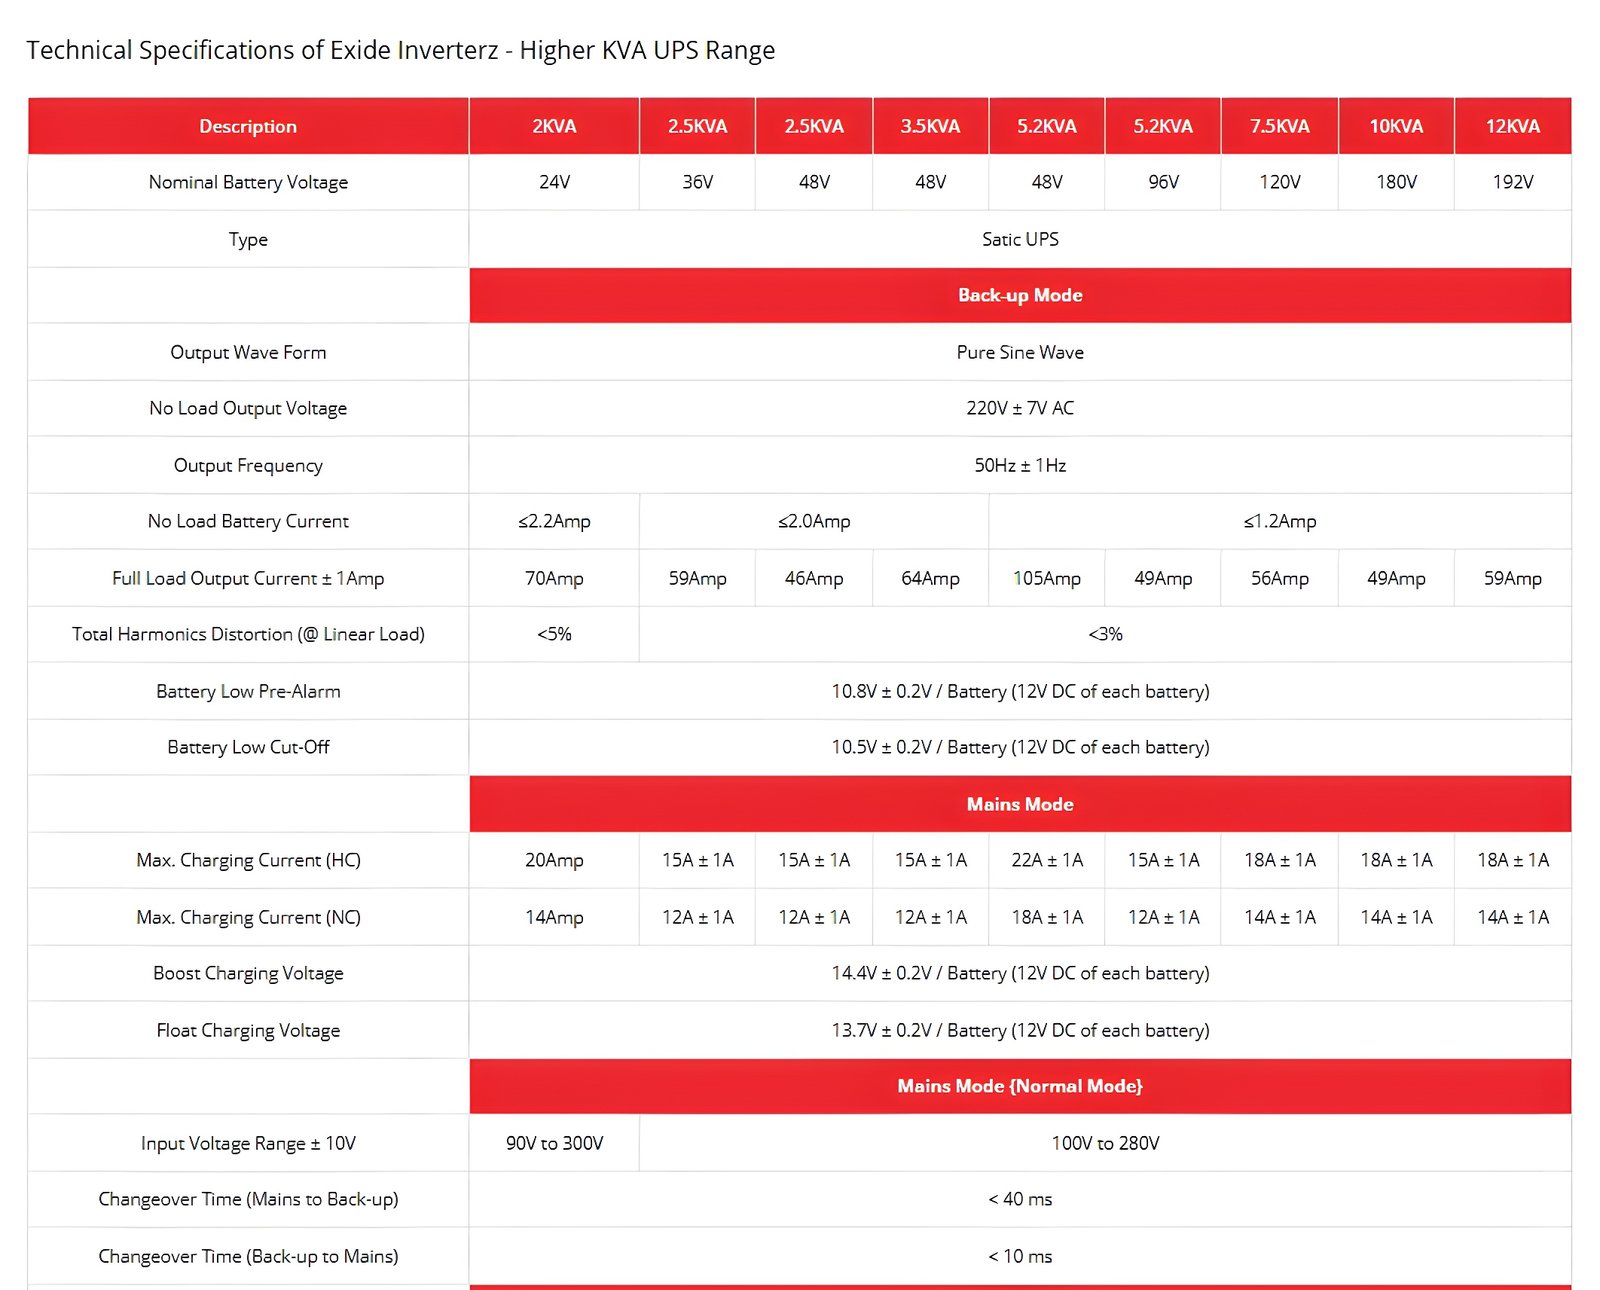Select the 10KVA column header
This screenshot has width=1600, height=1290.
coord(1396,126)
